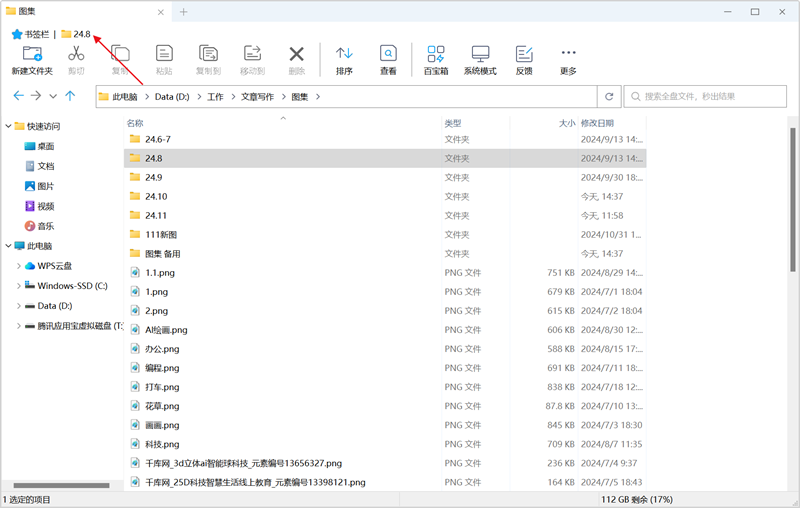Select the file AI绘画.png
The width and height of the screenshot is (800, 508).
pyautogui.click(x=385, y=329)
